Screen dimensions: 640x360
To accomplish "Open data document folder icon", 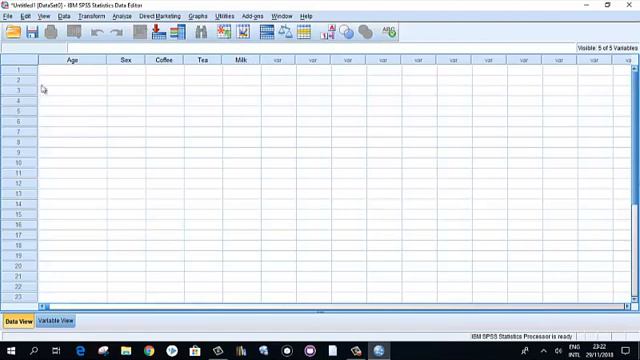I will pyautogui.click(x=13, y=32).
